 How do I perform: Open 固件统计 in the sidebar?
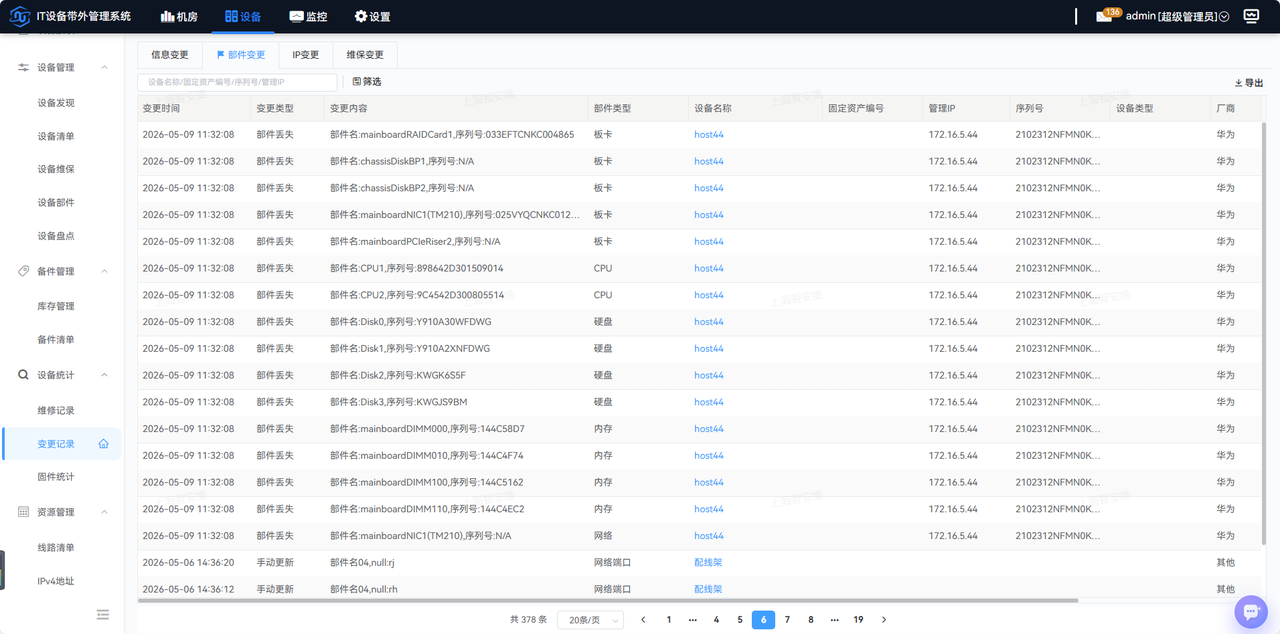click(x=56, y=477)
